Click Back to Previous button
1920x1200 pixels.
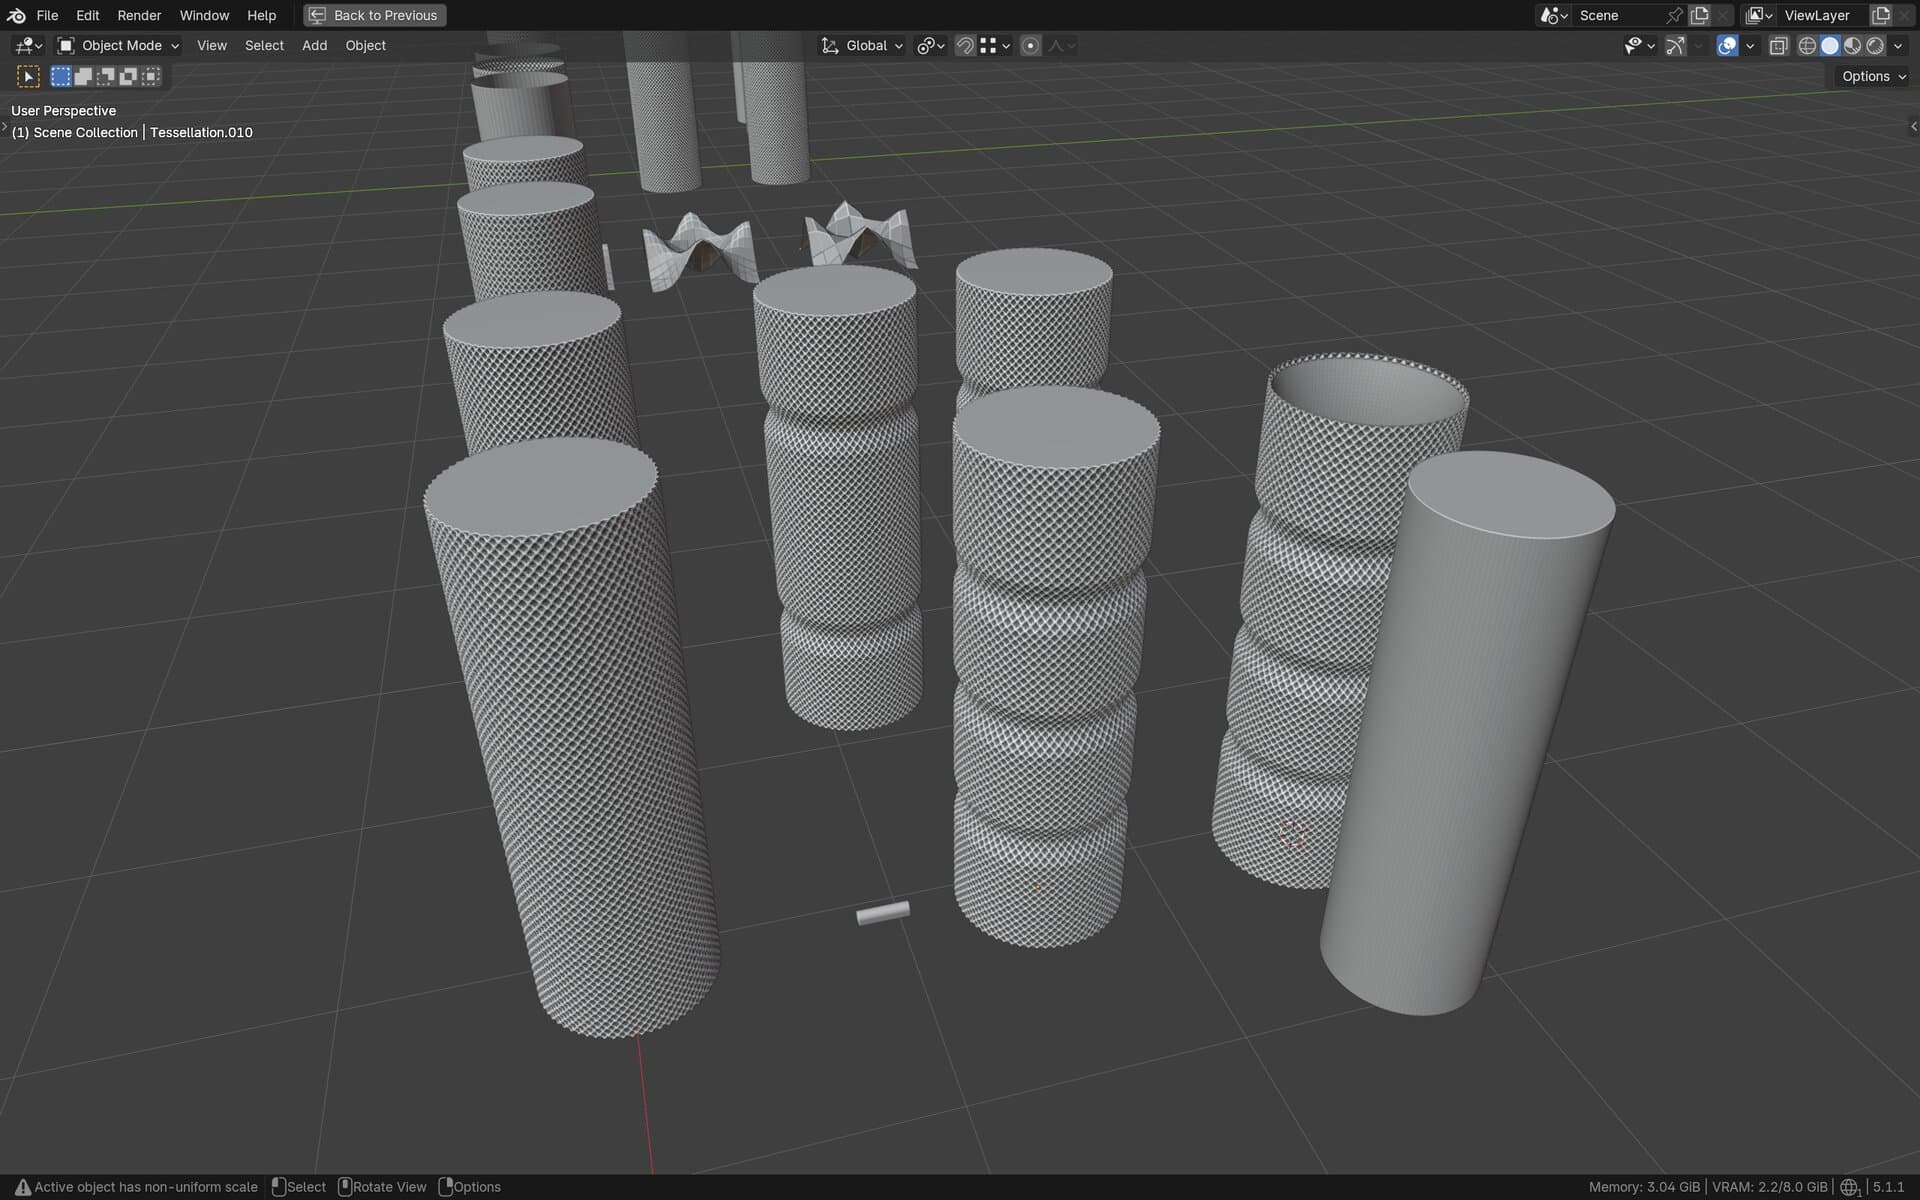pyautogui.click(x=375, y=15)
